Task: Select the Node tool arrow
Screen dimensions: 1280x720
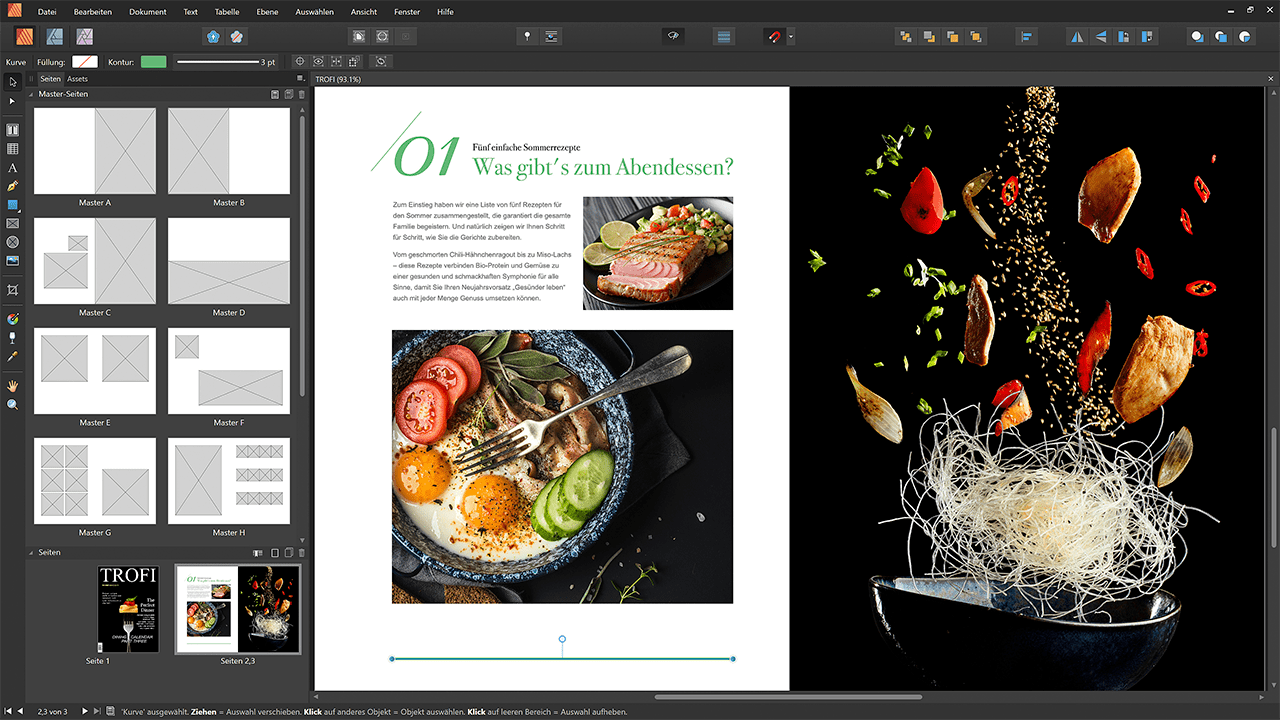Action: pyautogui.click(x=13, y=101)
